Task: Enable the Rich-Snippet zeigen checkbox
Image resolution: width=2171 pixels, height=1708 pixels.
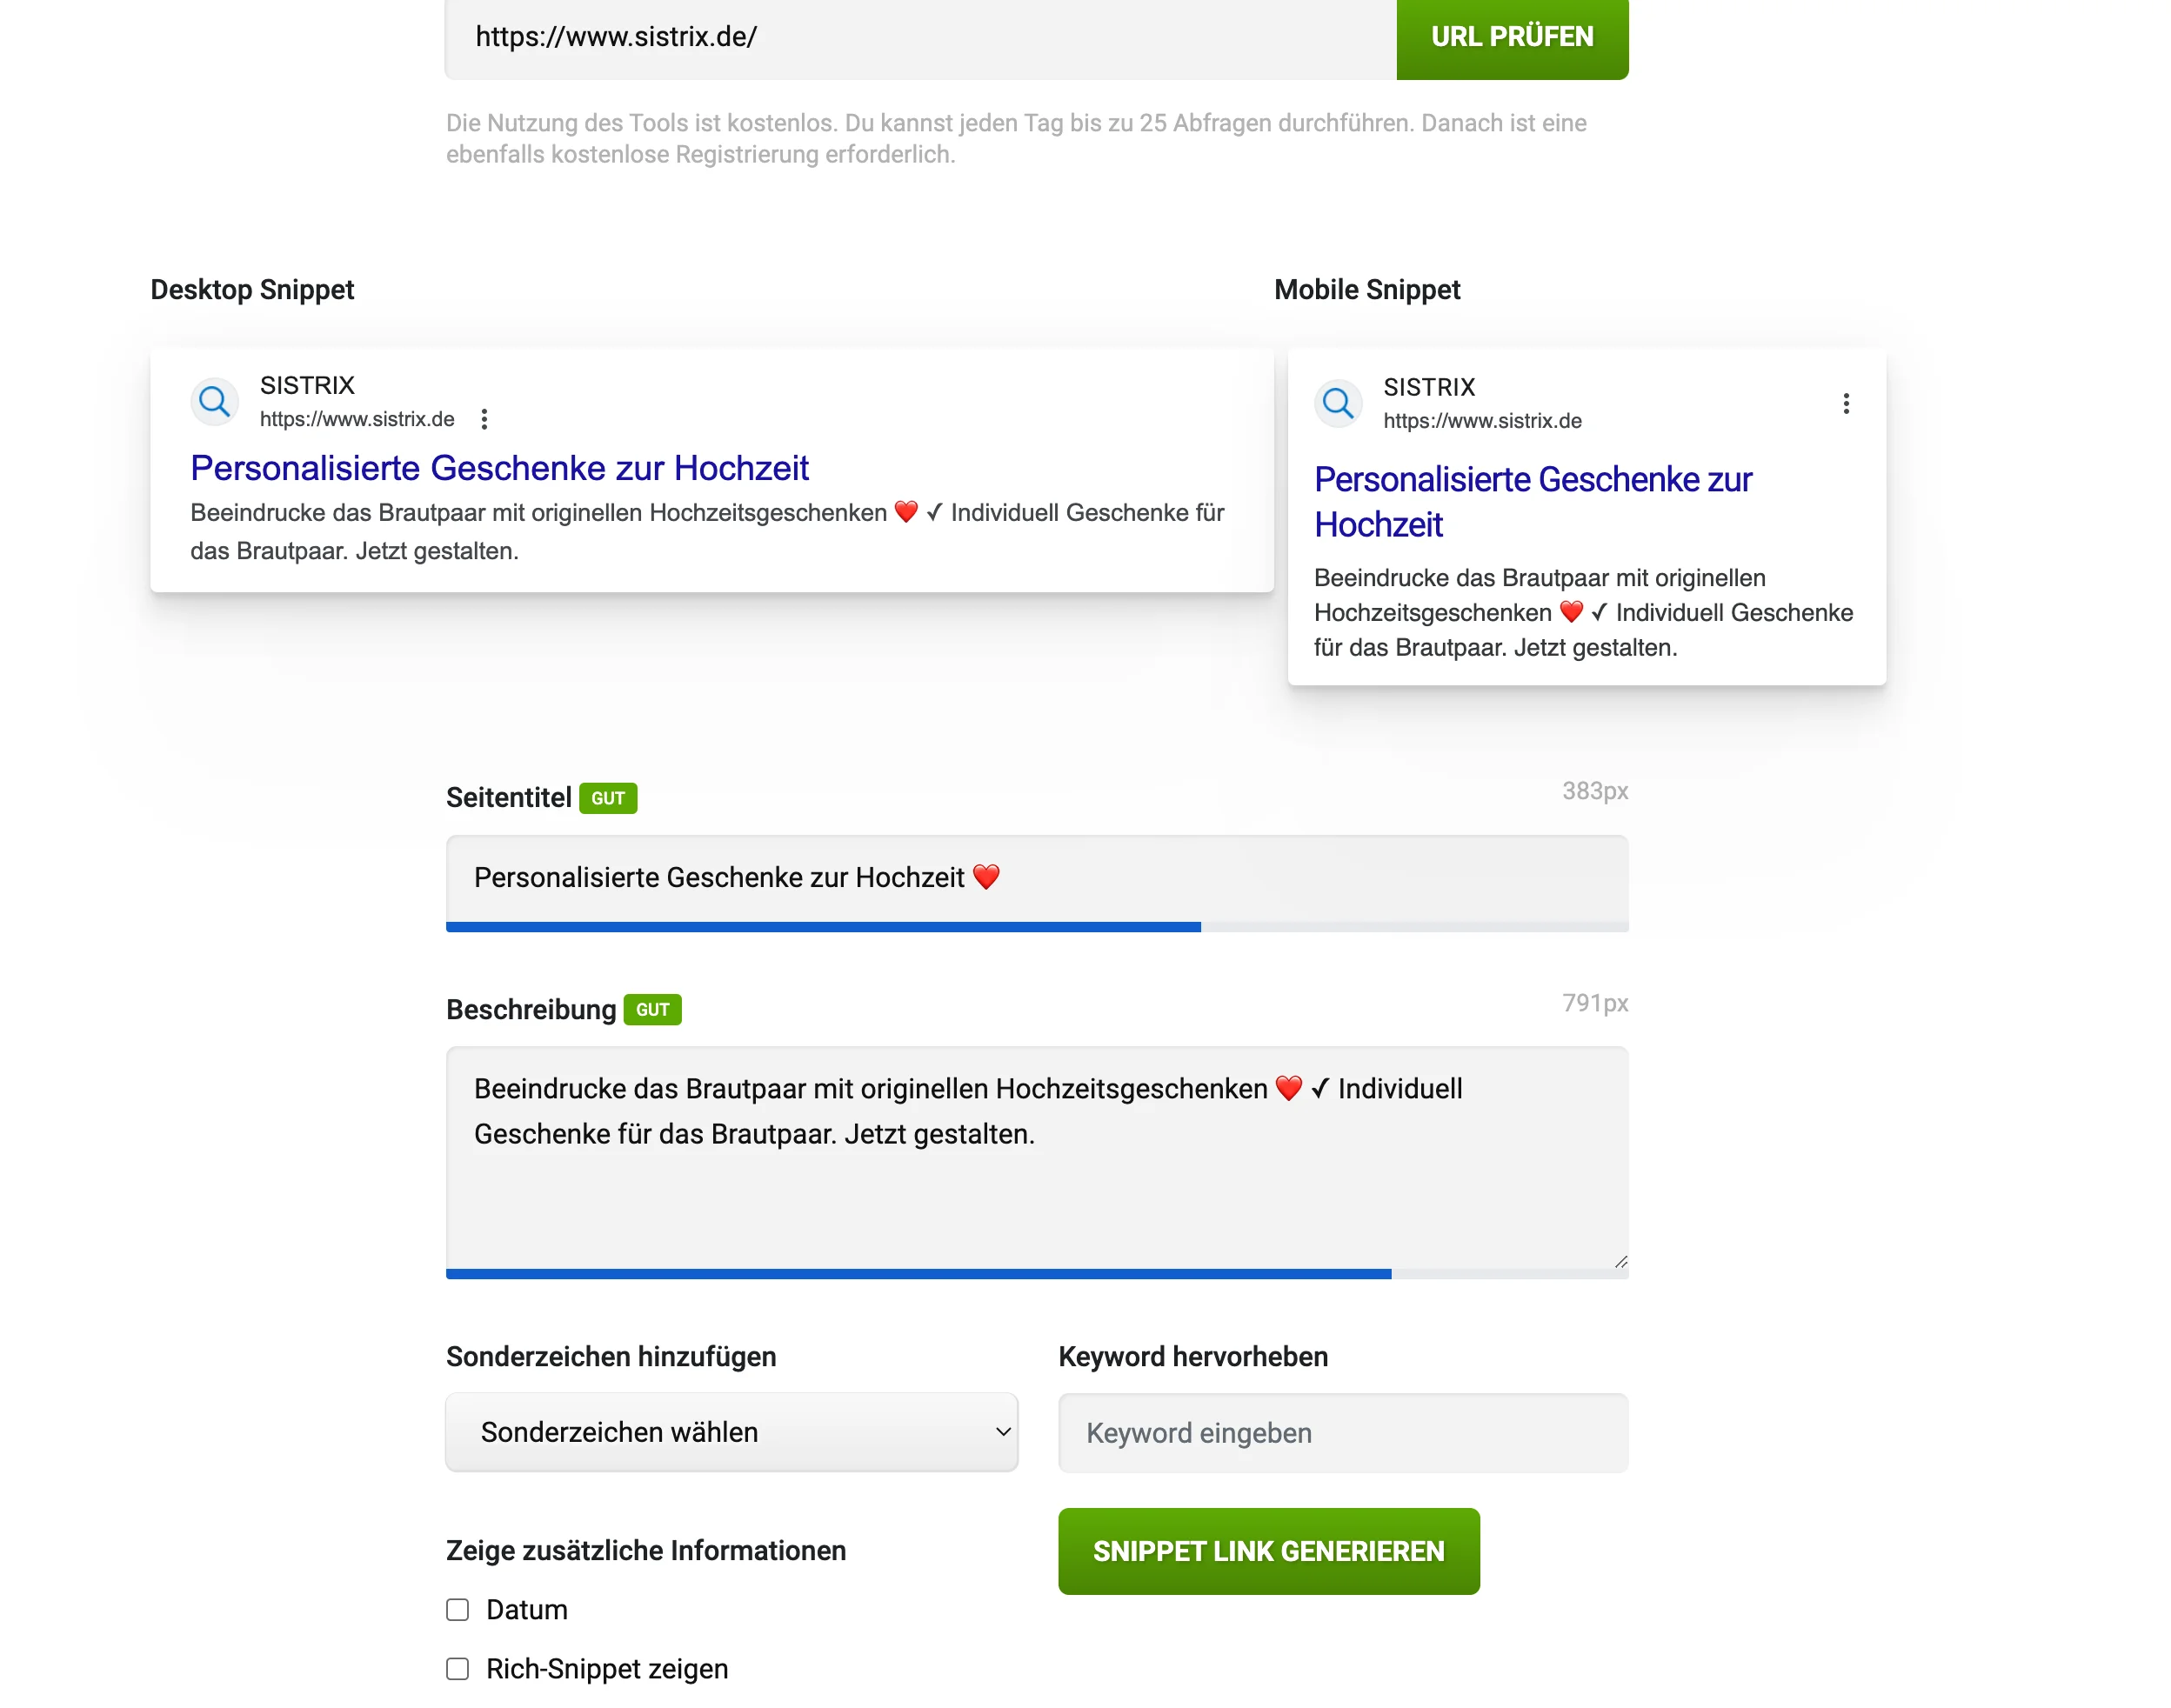Action: [457, 1668]
